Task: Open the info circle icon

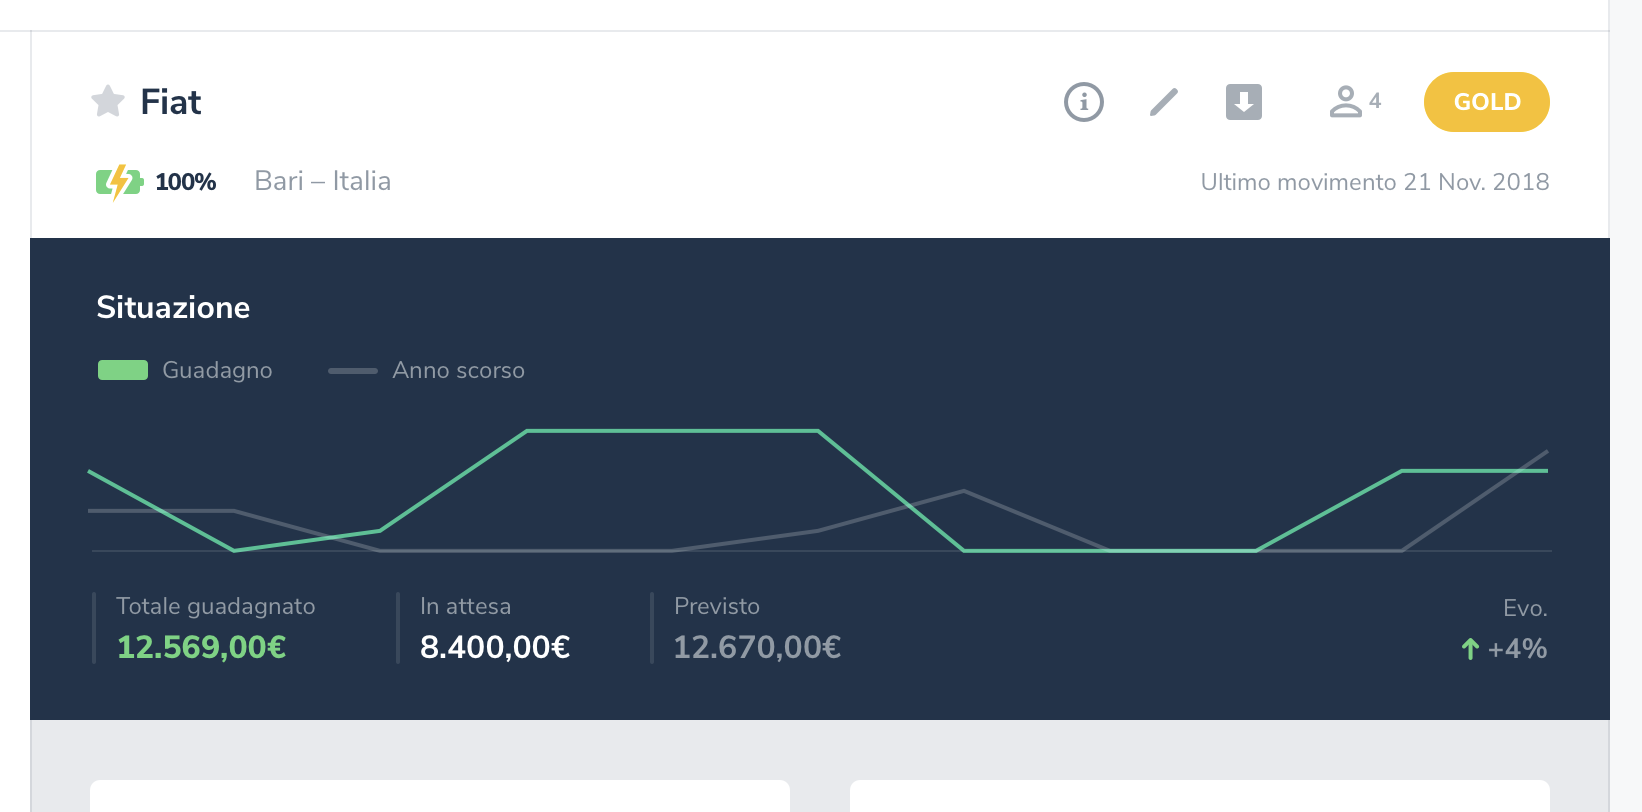Action: pyautogui.click(x=1083, y=102)
